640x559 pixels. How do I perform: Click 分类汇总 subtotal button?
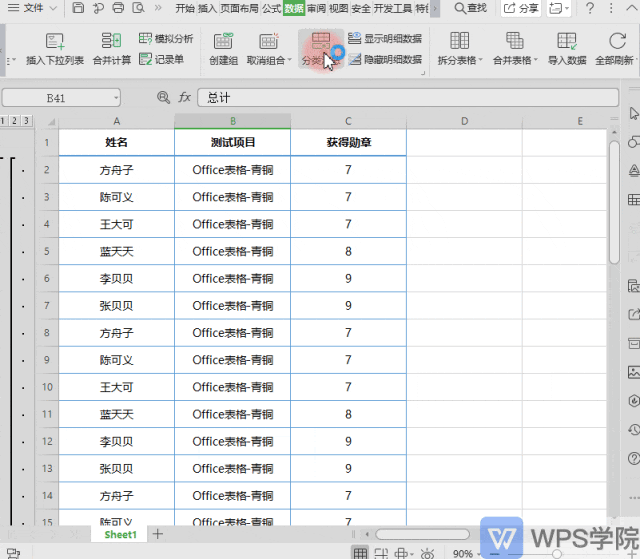(x=321, y=49)
